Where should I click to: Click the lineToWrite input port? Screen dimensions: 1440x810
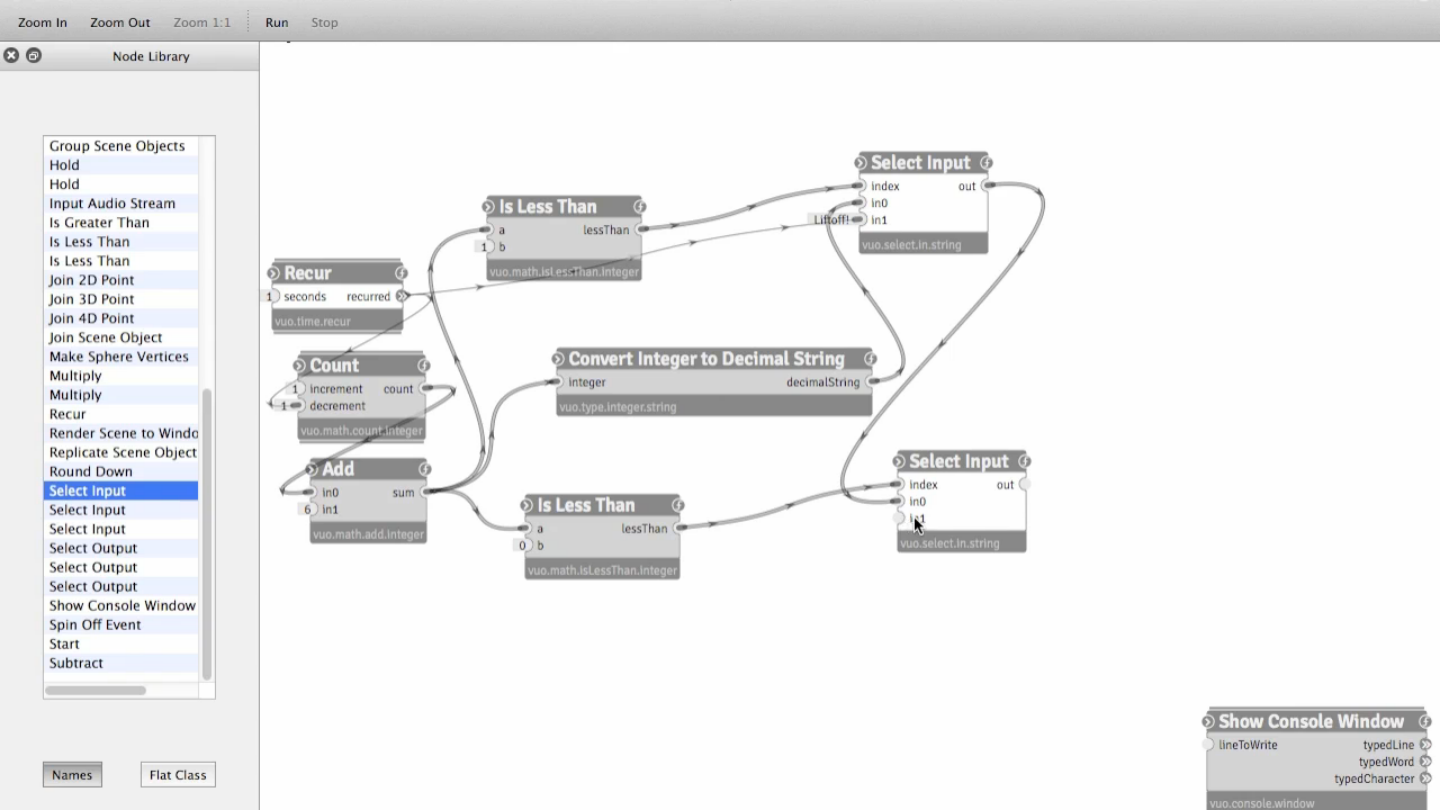pos(1208,745)
